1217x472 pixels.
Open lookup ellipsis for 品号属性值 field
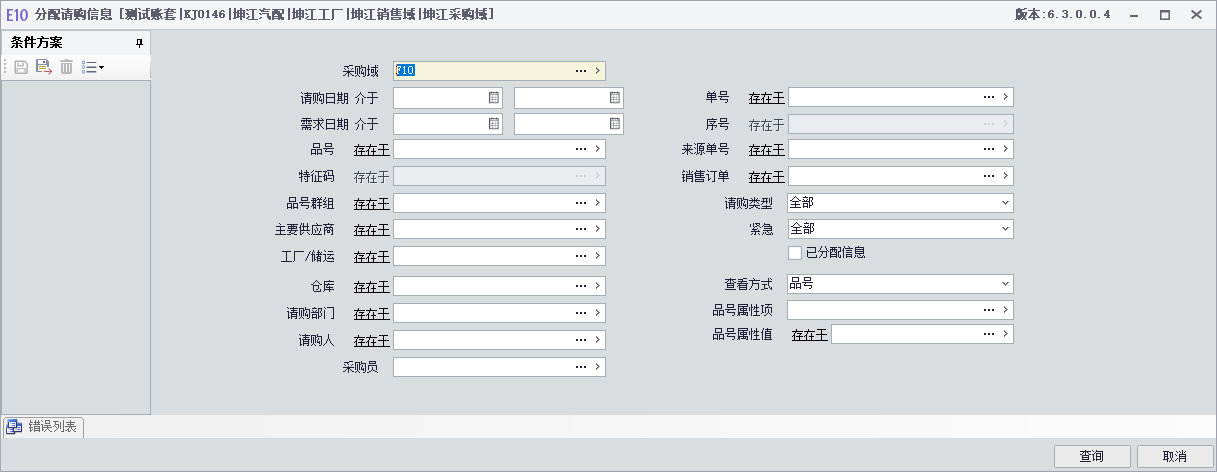(x=988, y=334)
